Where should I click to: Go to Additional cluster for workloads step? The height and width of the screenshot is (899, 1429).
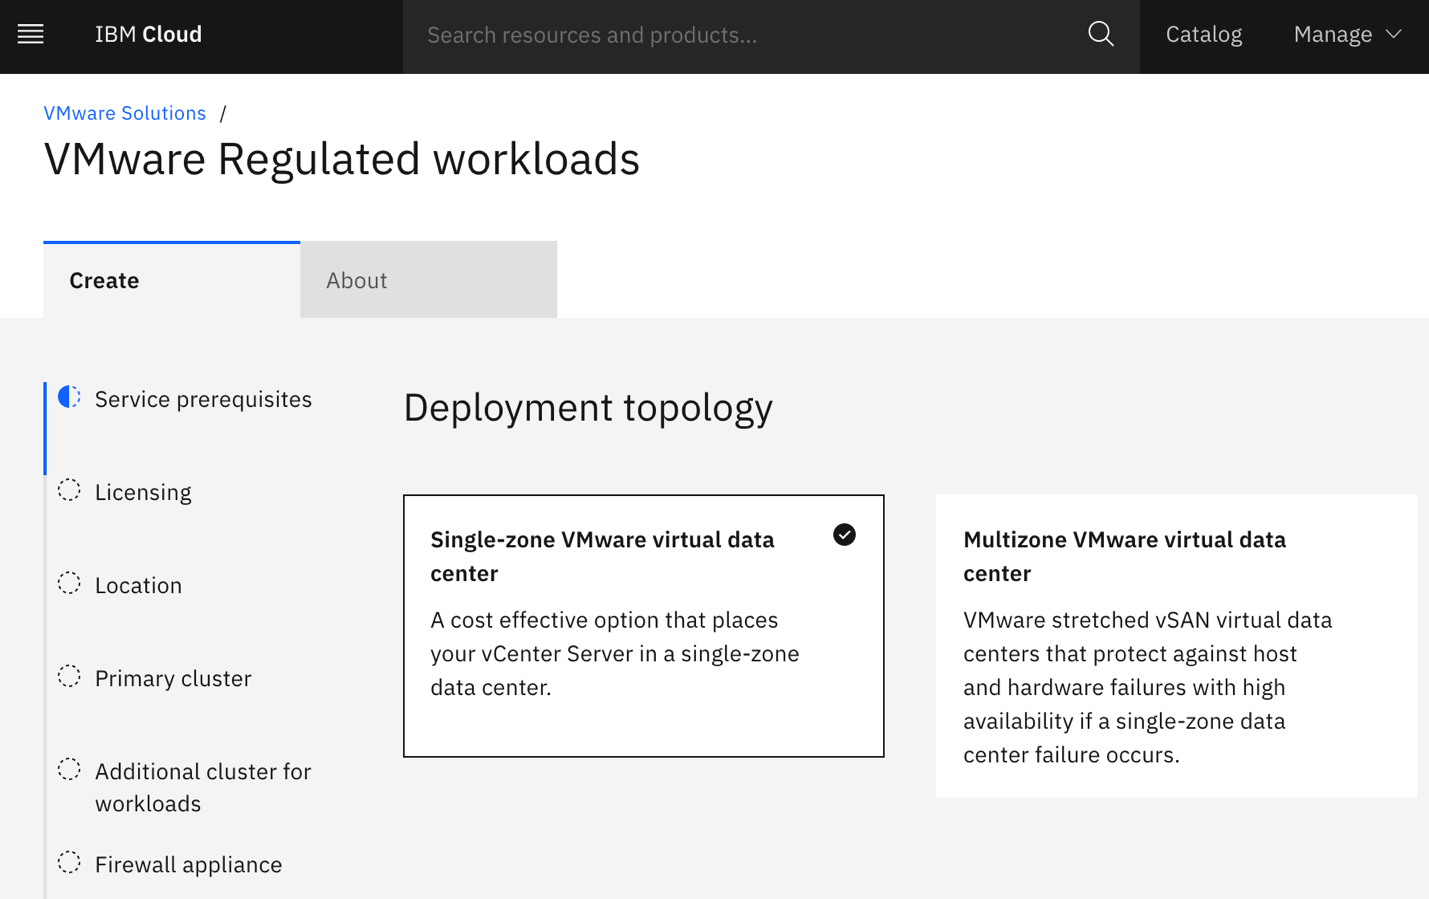[203, 787]
